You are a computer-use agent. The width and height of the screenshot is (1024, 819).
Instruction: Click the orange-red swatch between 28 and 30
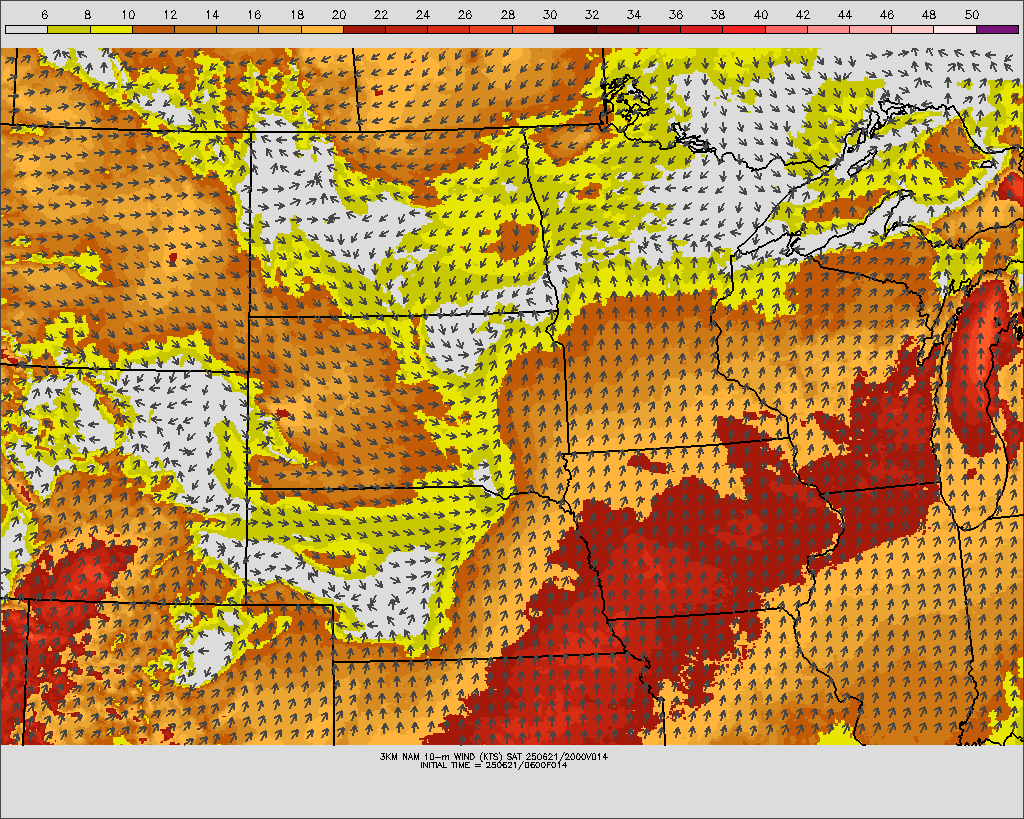point(533,29)
